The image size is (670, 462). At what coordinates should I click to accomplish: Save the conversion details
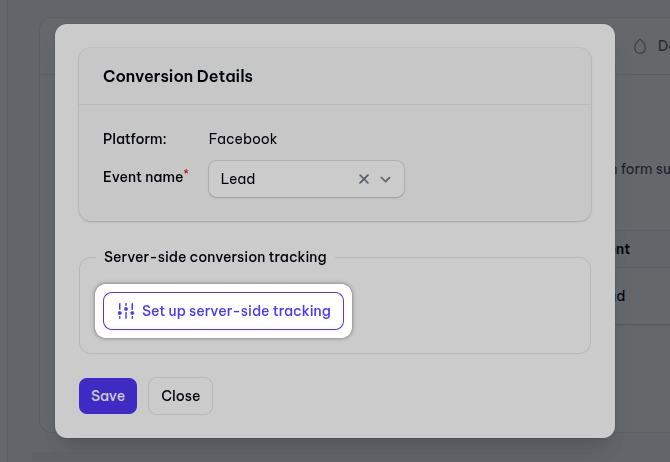(108, 396)
